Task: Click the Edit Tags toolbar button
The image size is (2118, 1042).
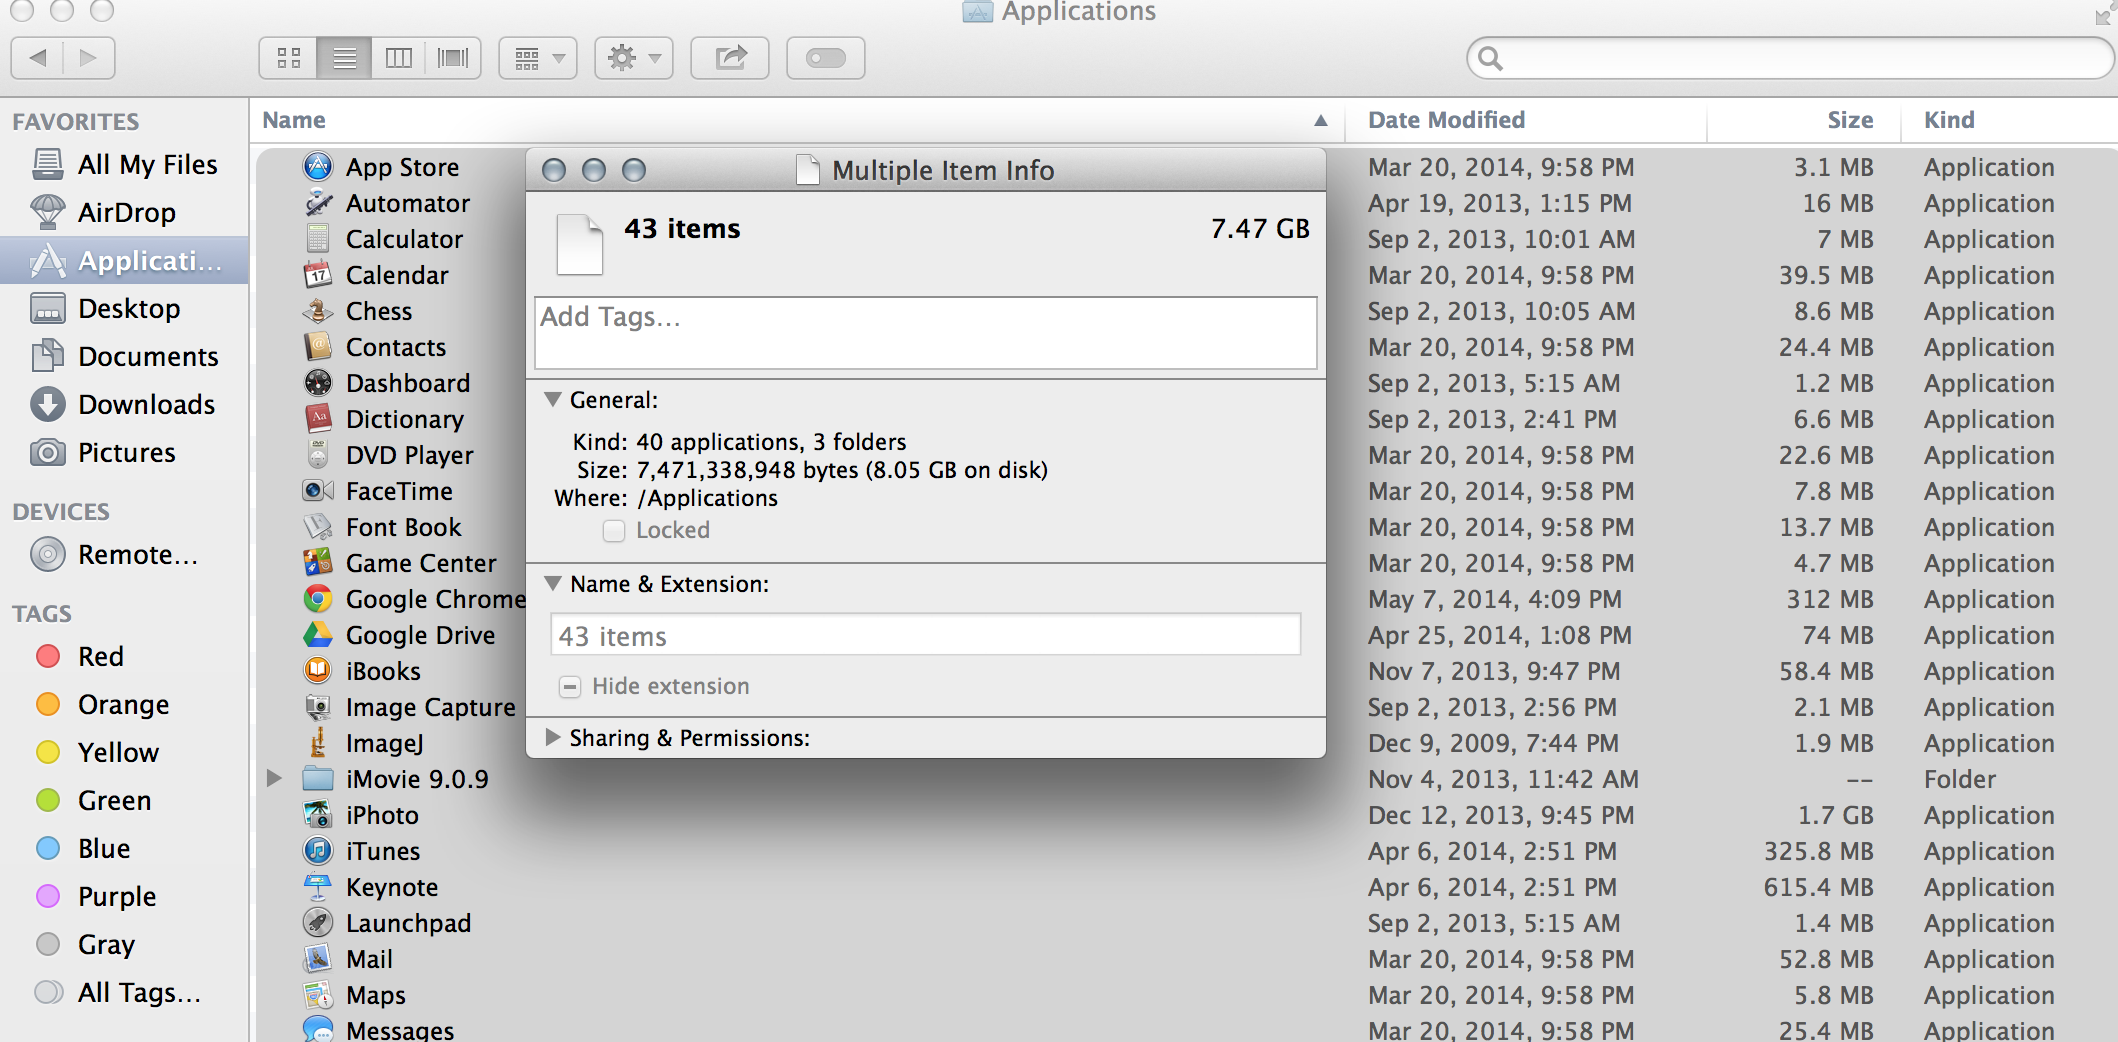Action: tap(826, 58)
